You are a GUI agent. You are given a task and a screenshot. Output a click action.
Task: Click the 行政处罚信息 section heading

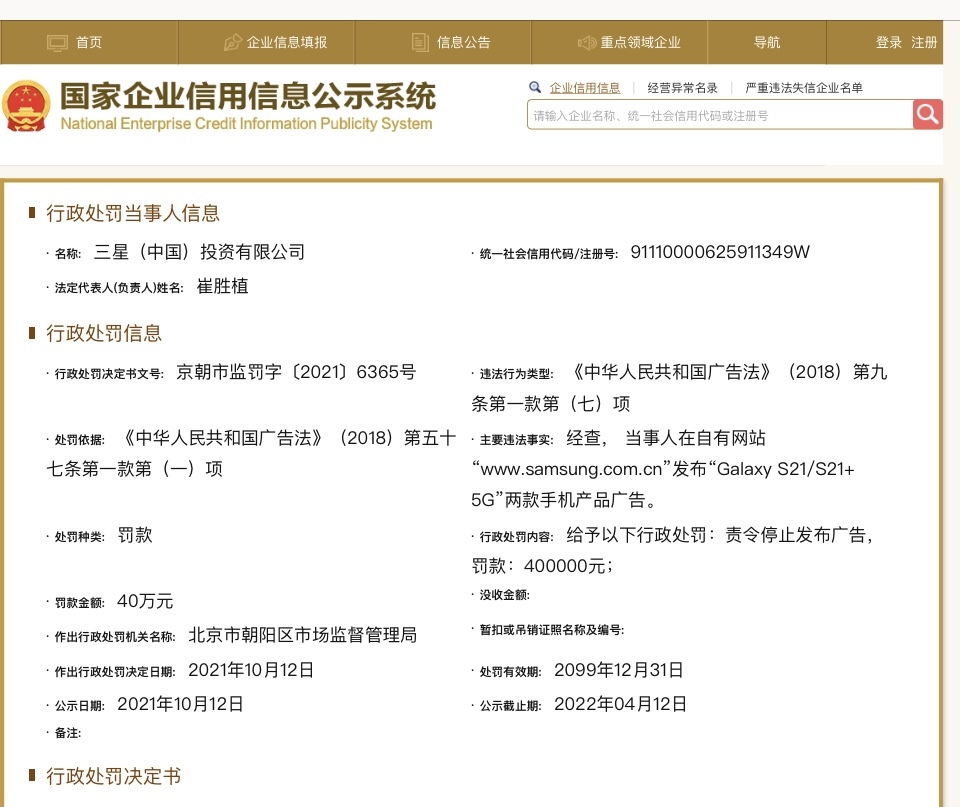point(104,333)
